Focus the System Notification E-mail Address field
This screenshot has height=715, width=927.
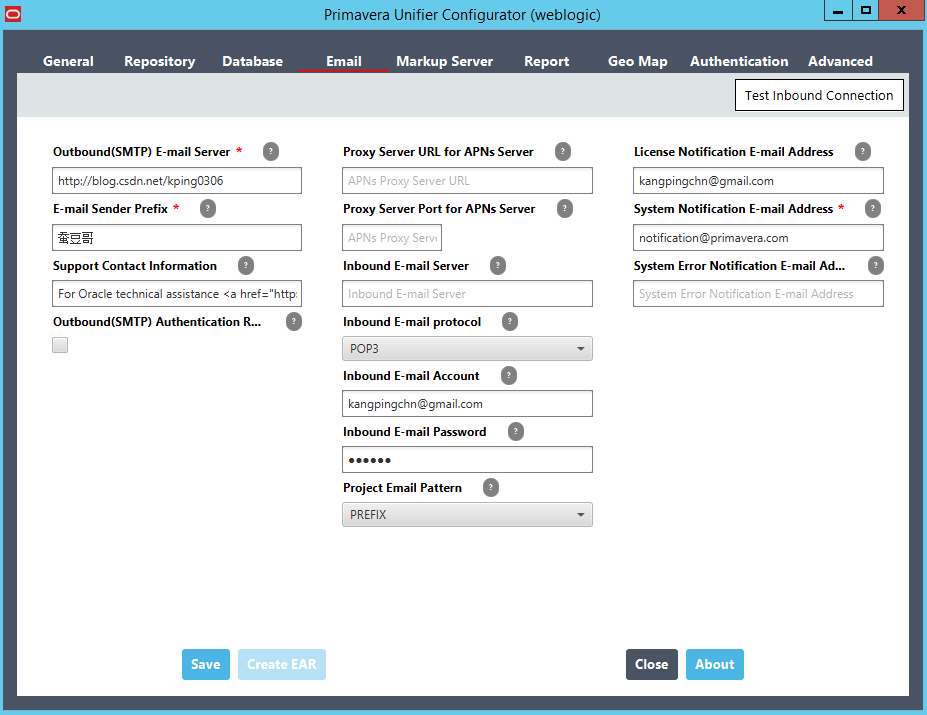(758, 238)
